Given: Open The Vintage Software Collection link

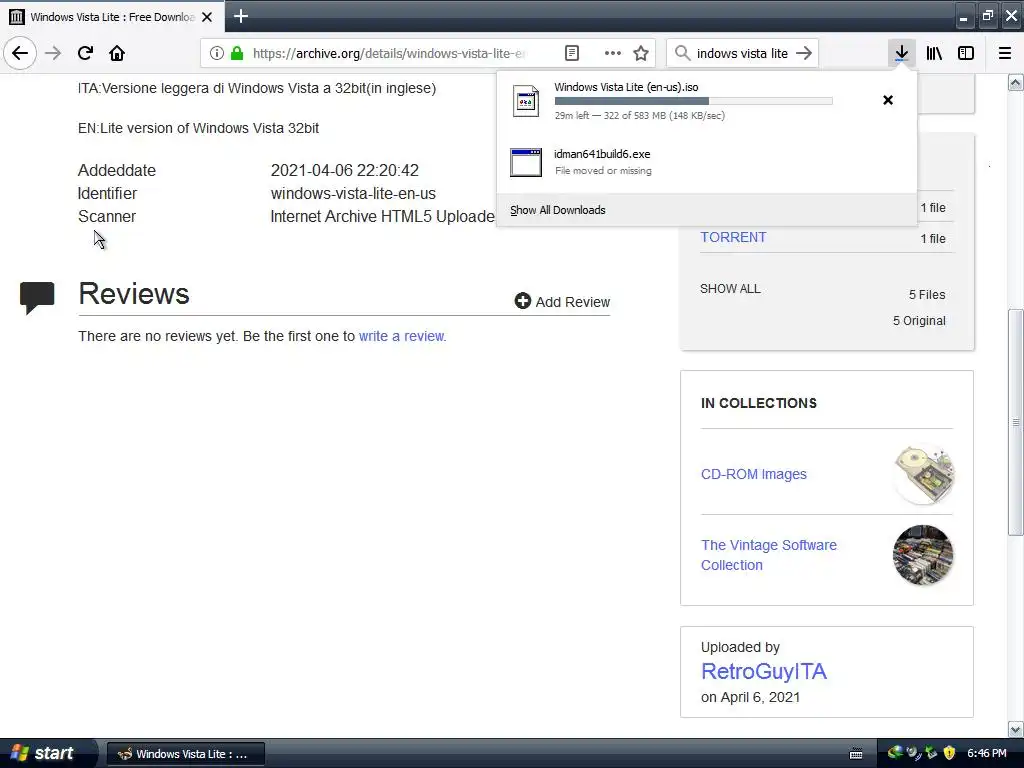Looking at the screenshot, I should pos(769,554).
